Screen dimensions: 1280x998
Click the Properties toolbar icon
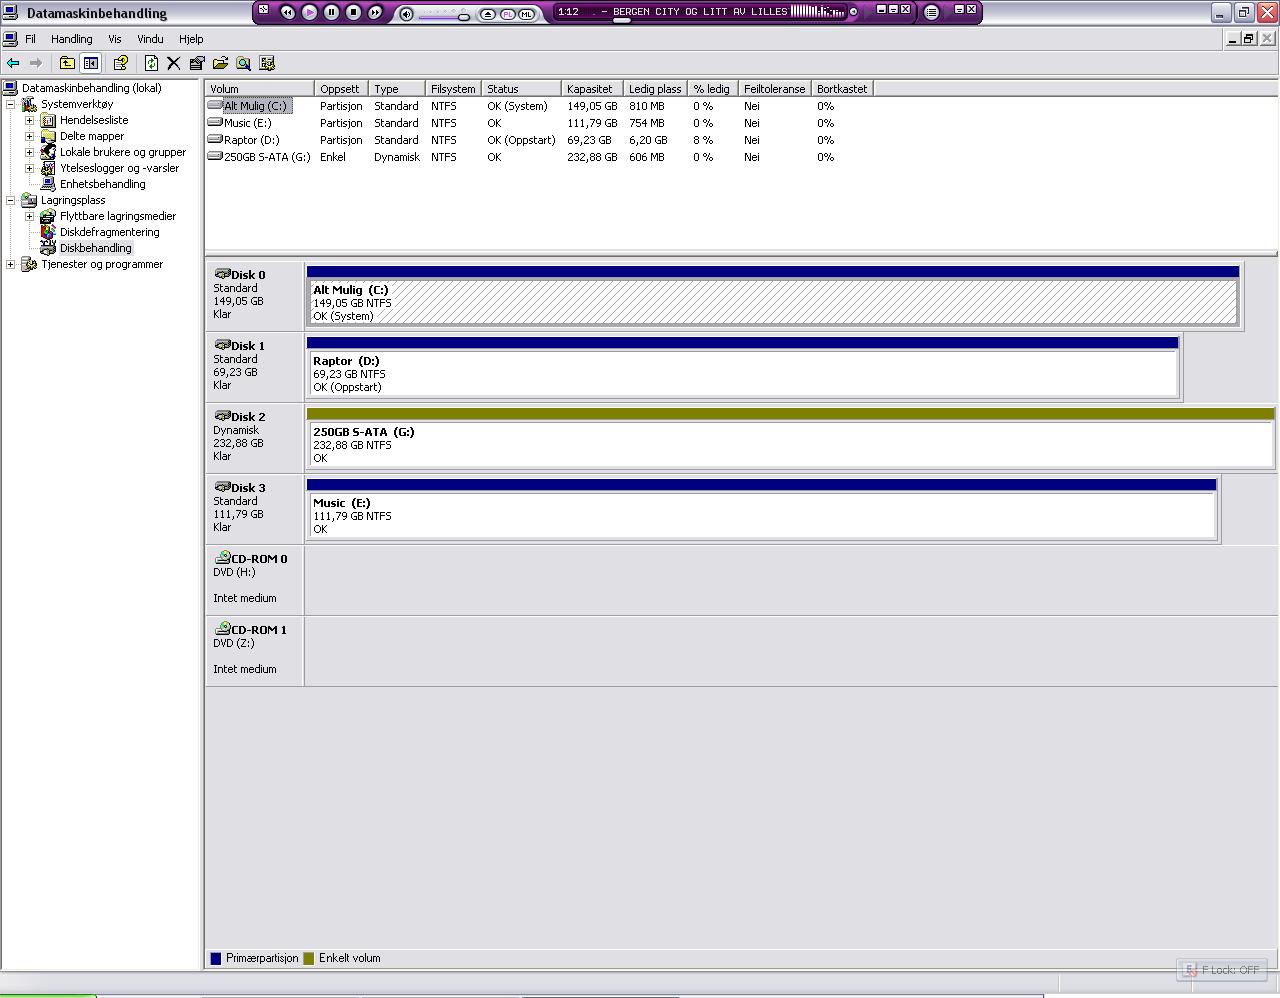click(197, 63)
